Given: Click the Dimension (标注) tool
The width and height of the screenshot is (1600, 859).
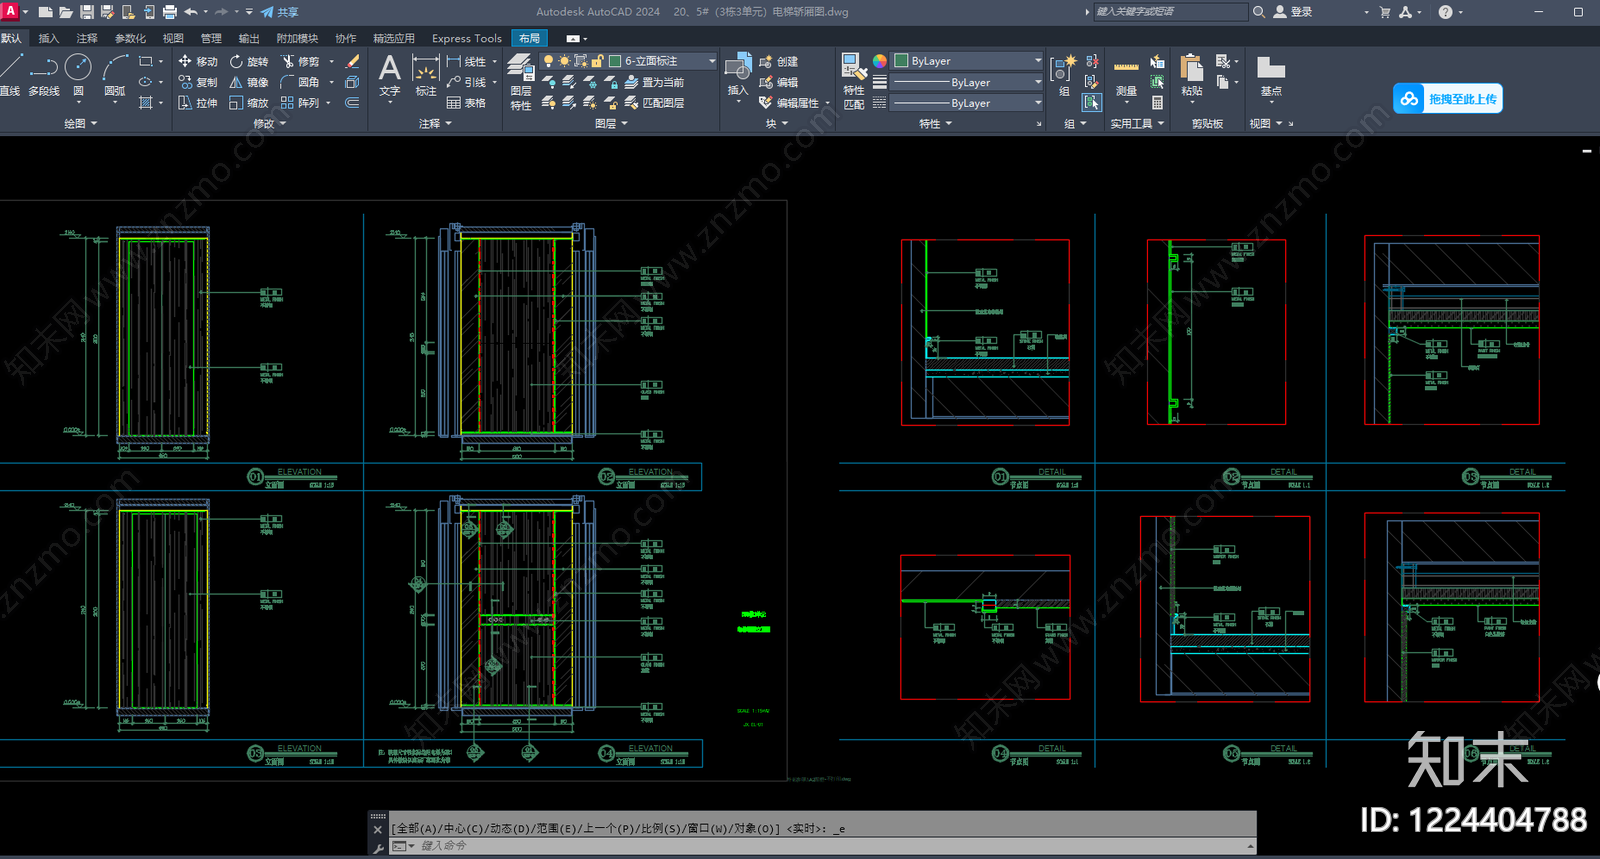Looking at the screenshot, I should pos(426,75).
